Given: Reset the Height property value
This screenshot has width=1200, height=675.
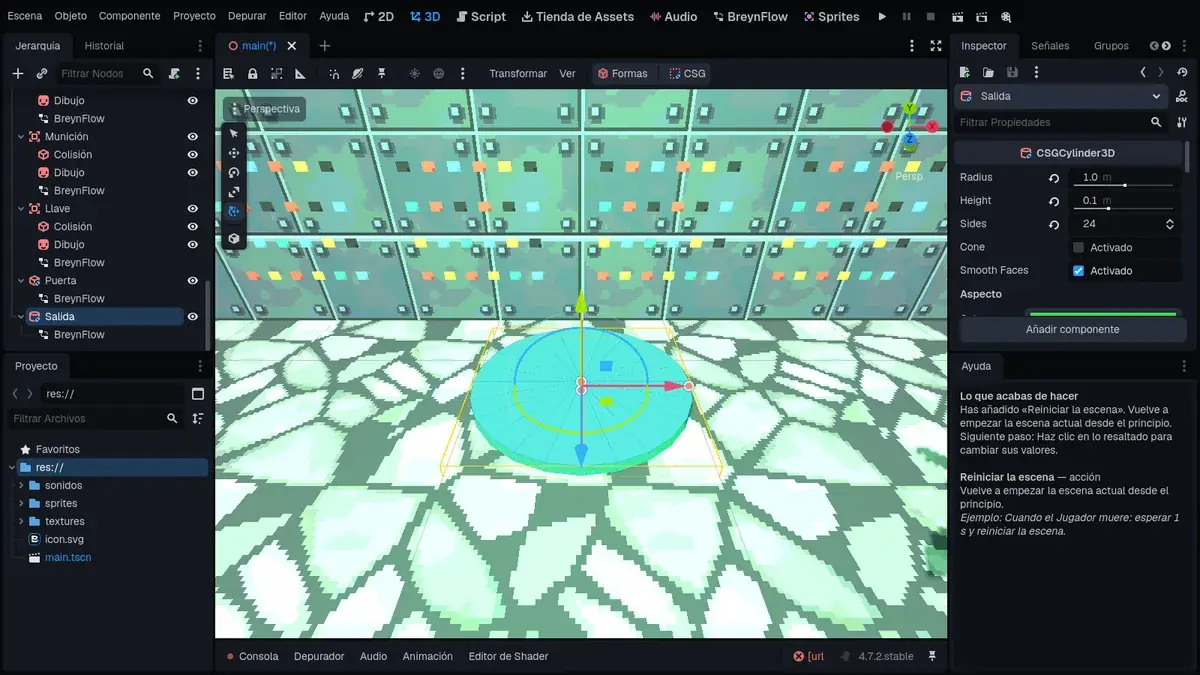Looking at the screenshot, I should coord(1054,201).
